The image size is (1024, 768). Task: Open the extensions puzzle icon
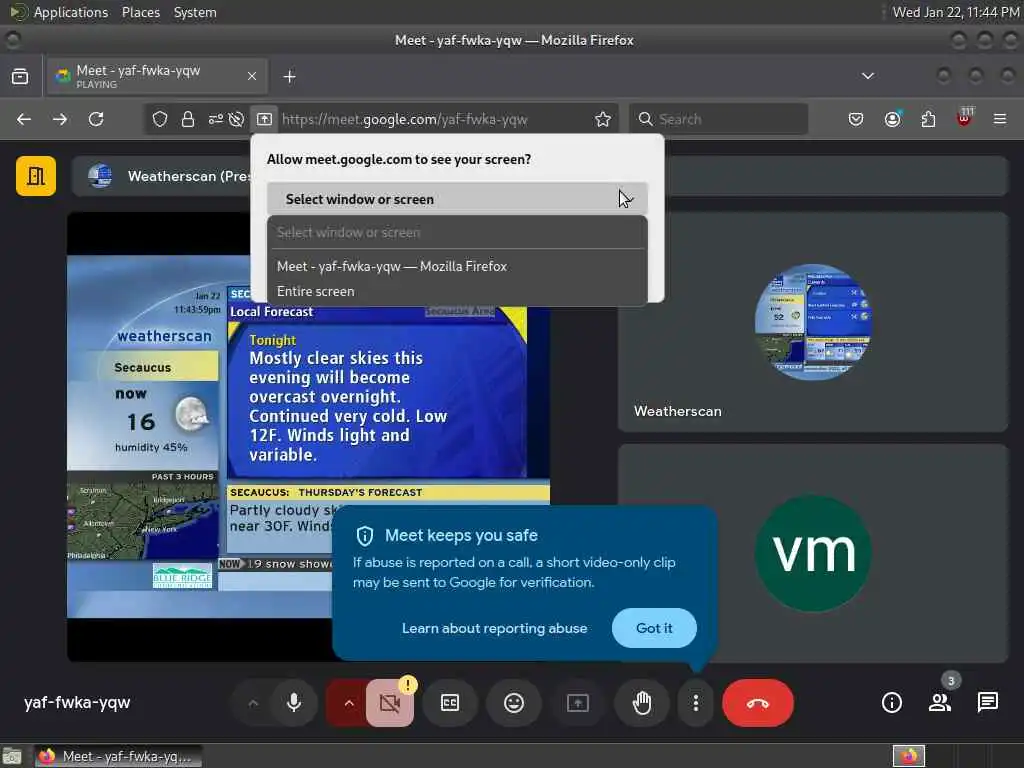pyautogui.click(x=928, y=119)
